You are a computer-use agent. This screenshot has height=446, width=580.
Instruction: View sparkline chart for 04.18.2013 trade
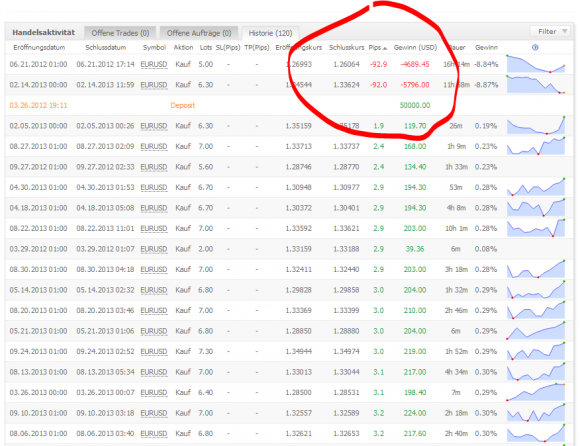click(536, 207)
